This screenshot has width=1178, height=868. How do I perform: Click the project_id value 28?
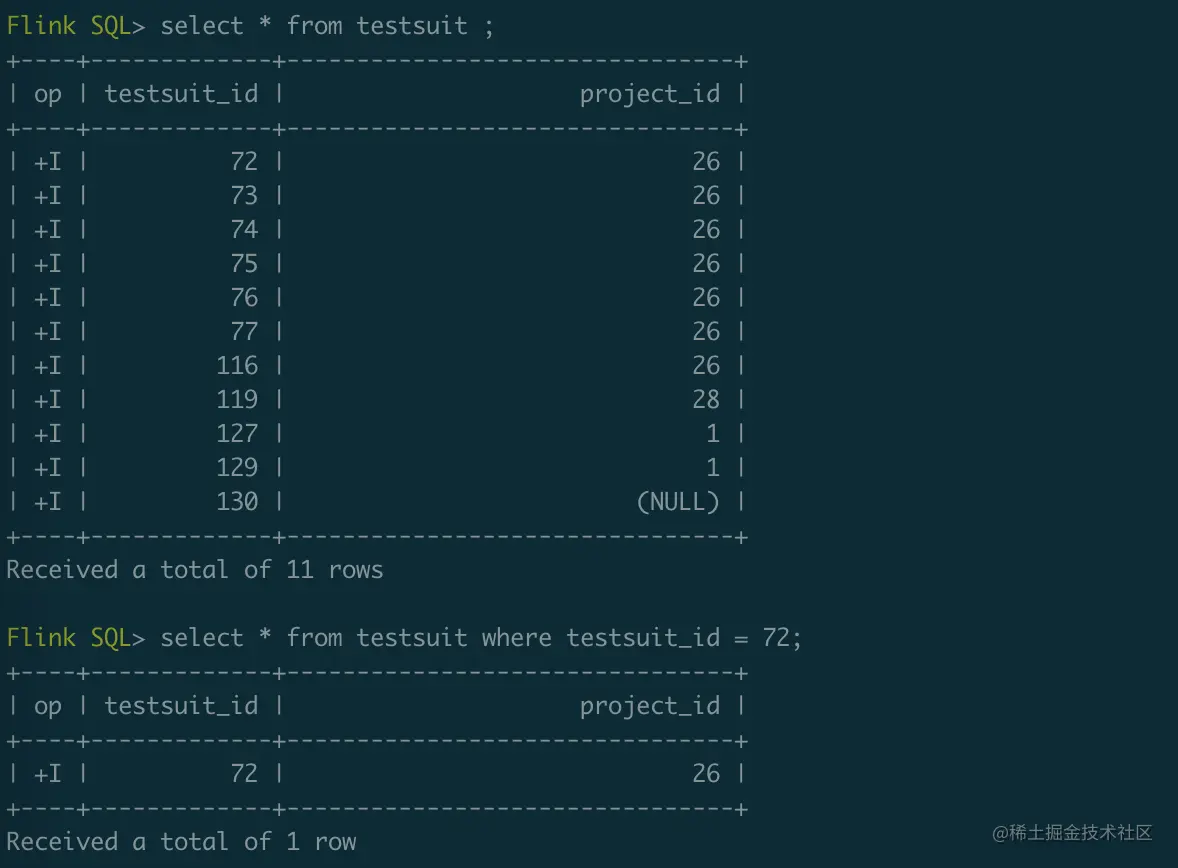(x=706, y=400)
